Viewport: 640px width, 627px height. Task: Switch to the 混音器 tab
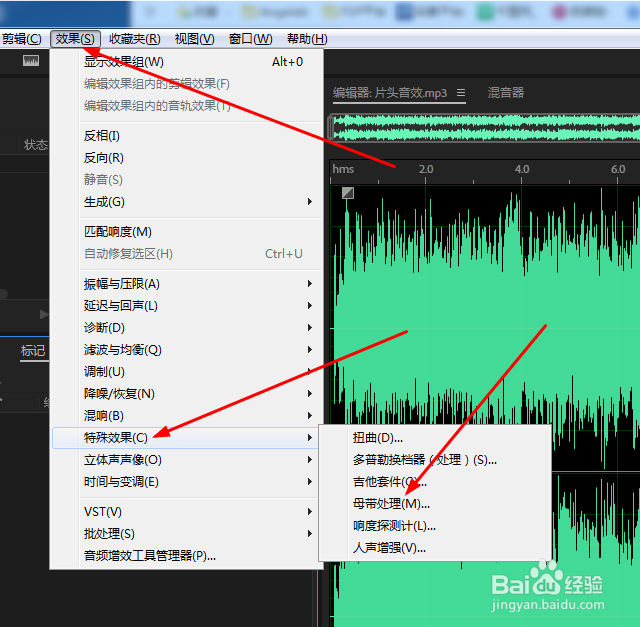(x=506, y=93)
